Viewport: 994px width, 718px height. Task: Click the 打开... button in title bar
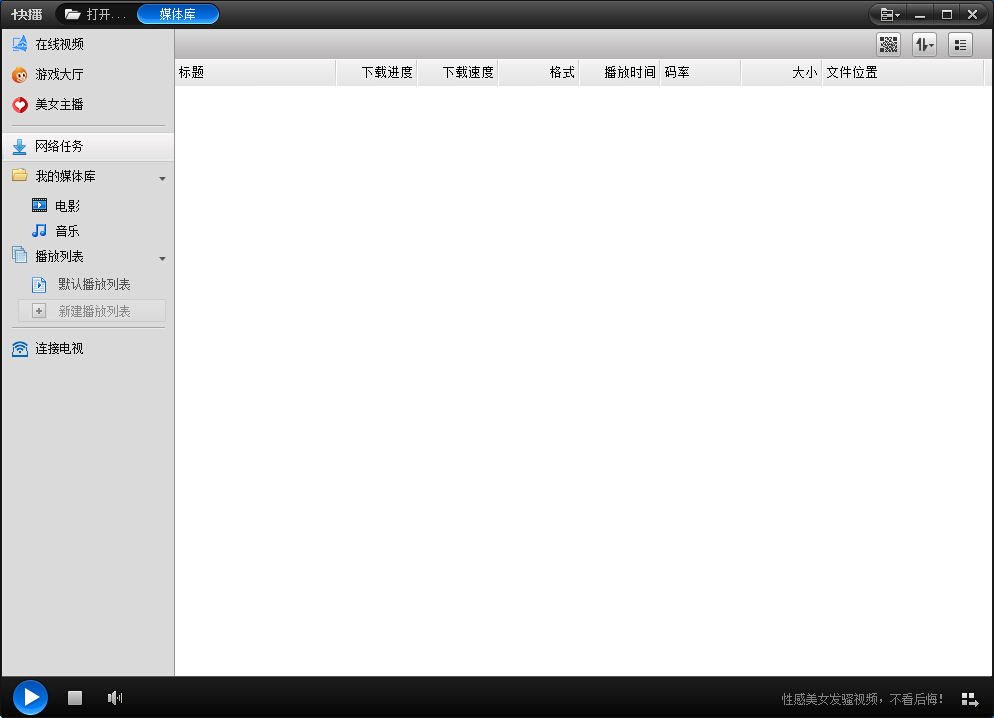(x=96, y=14)
